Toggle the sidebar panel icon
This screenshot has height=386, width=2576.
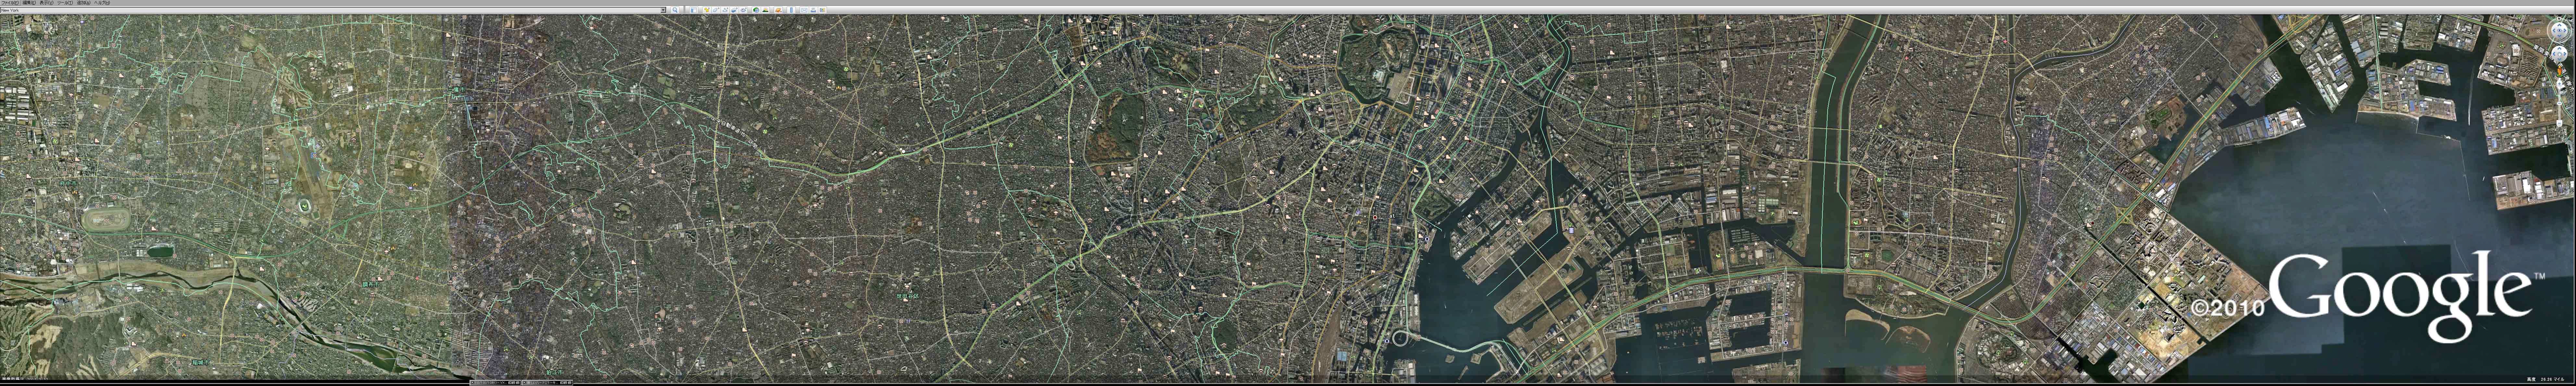(694, 10)
